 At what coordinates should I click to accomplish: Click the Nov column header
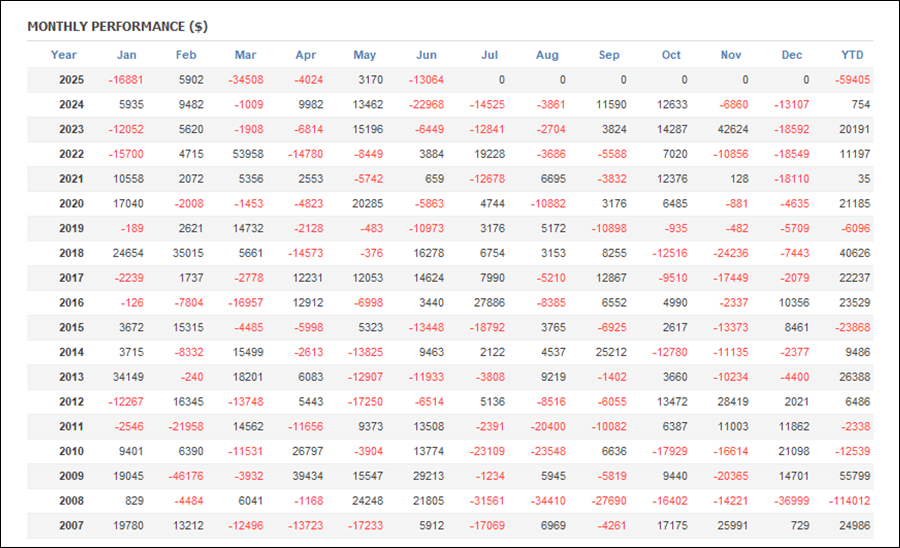click(x=731, y=55)
